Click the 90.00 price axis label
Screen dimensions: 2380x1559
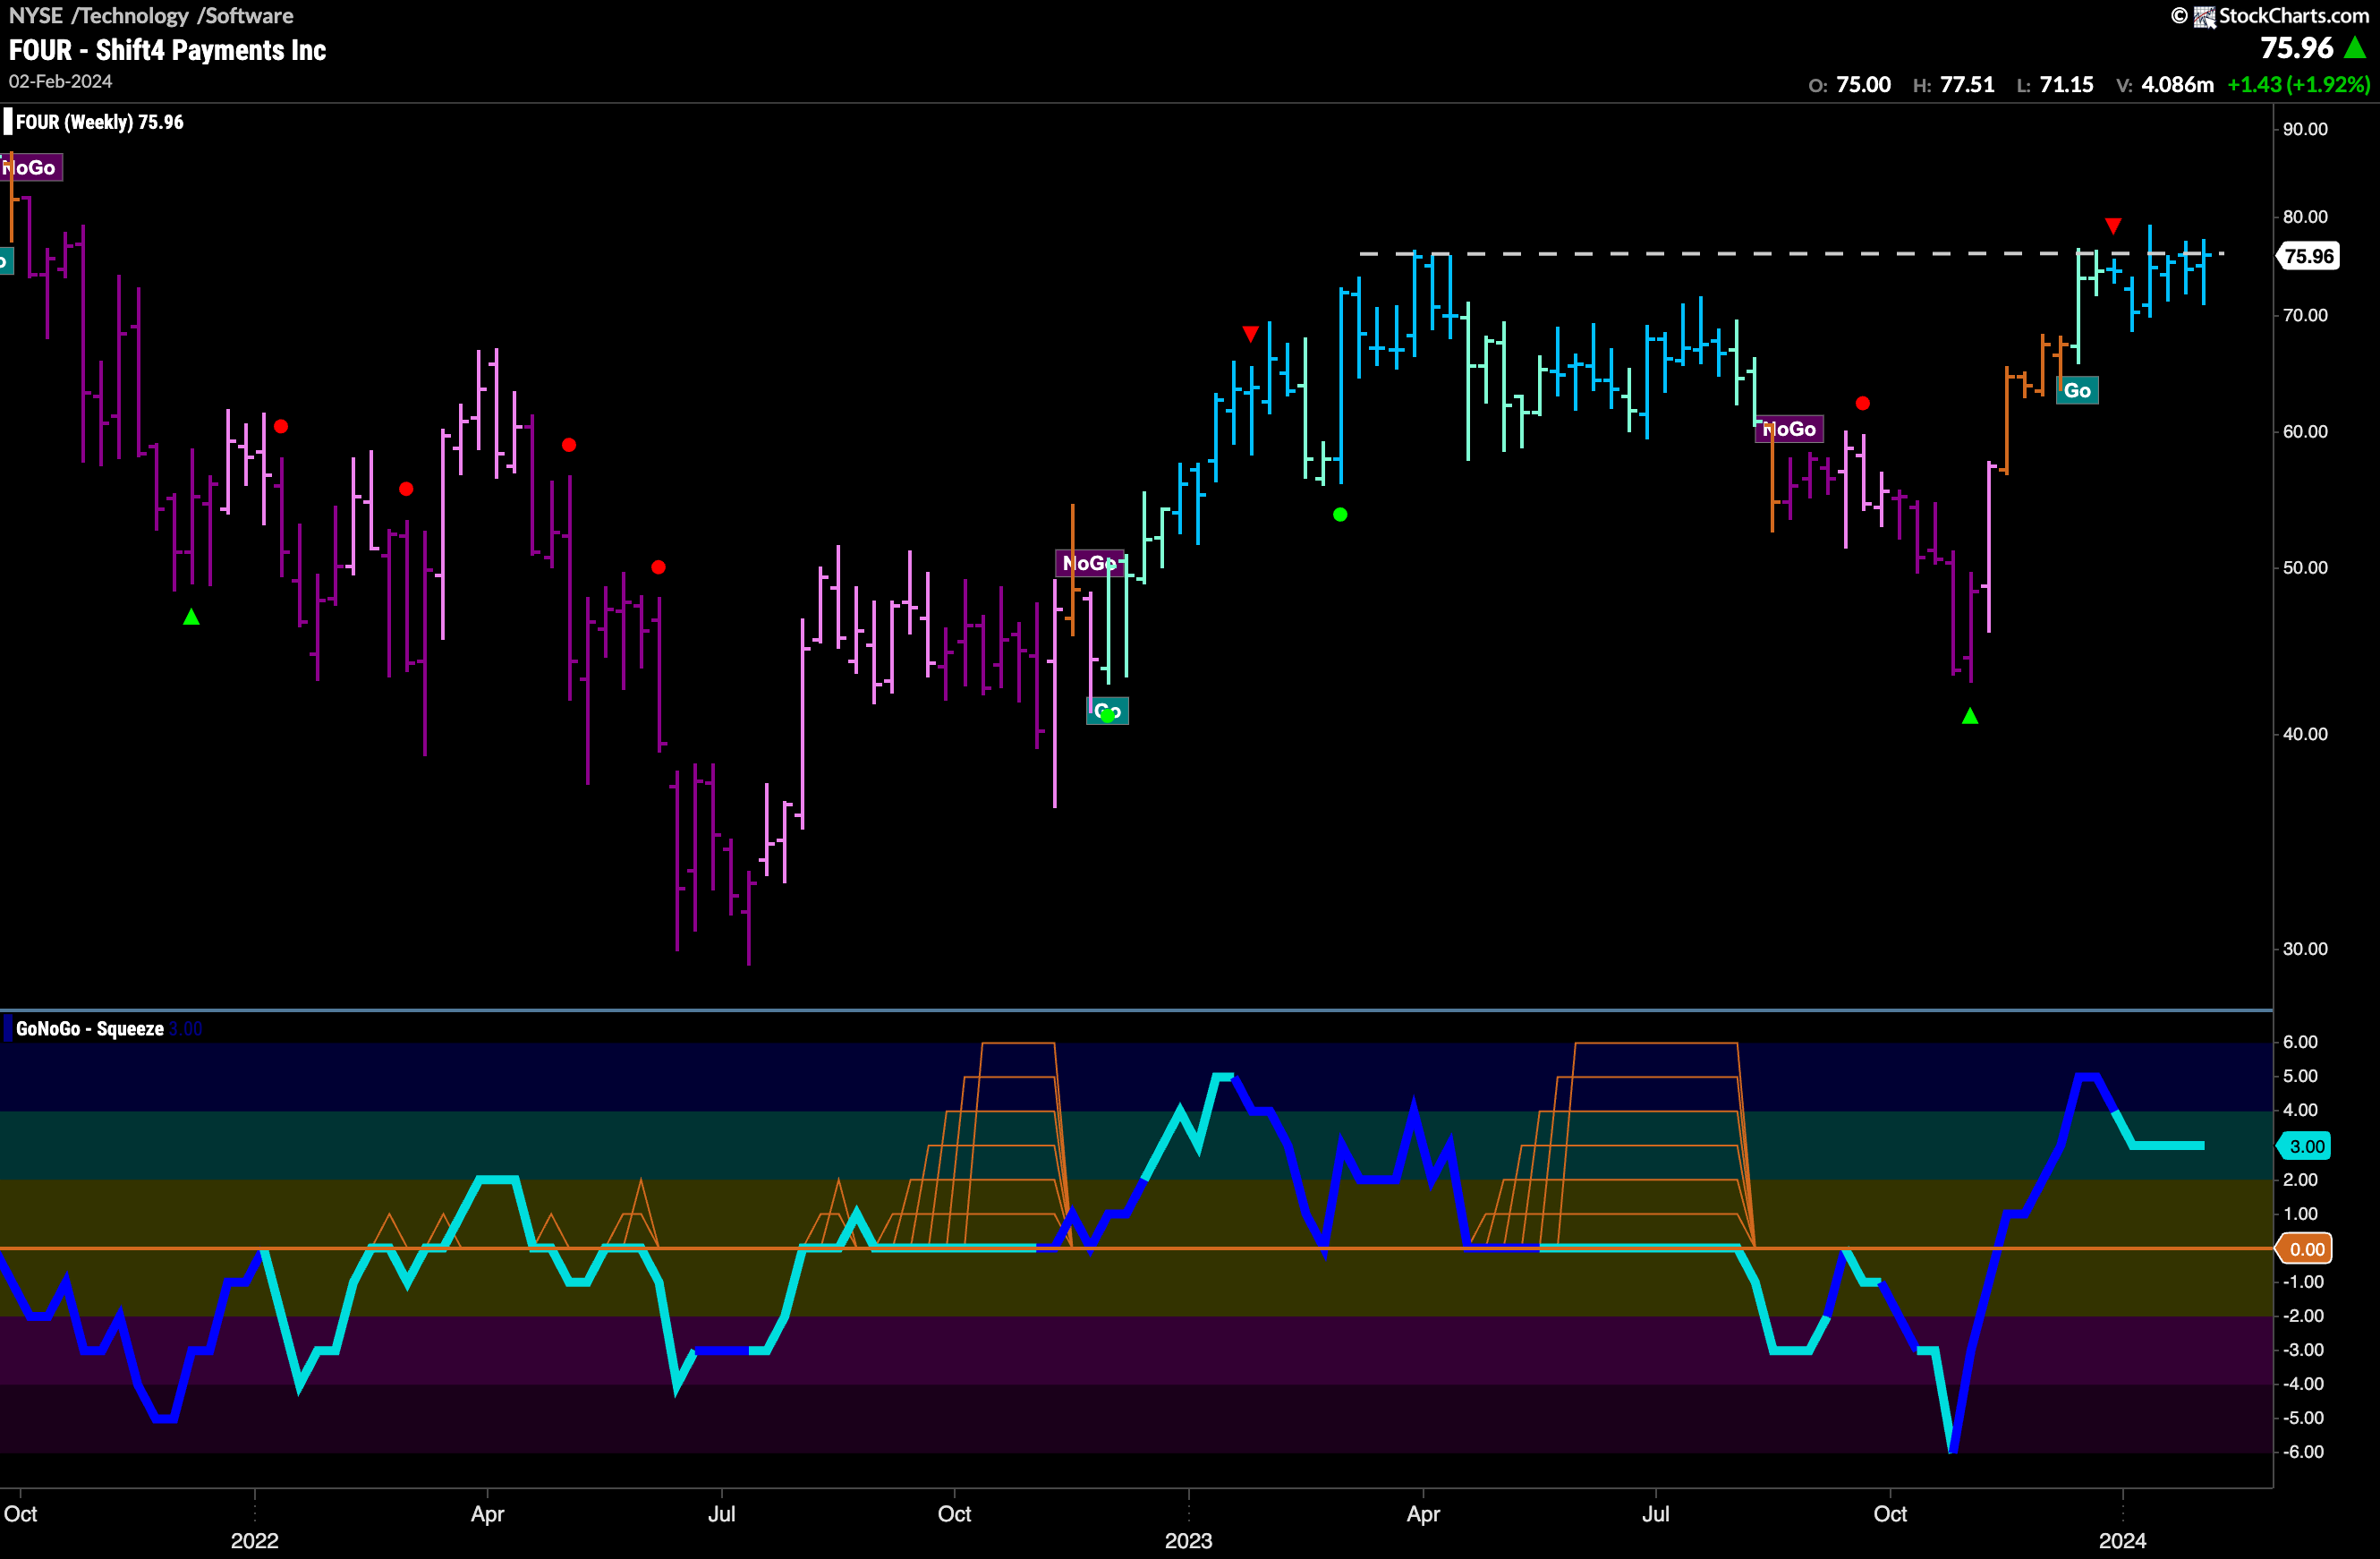pos(2305,129)
